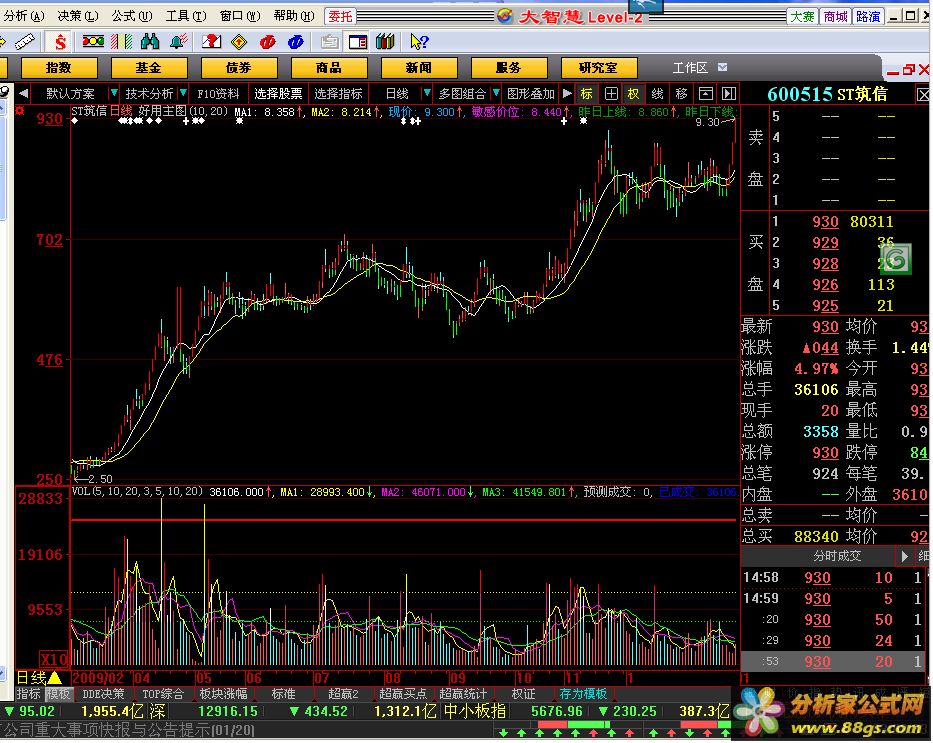Click the 移 move tool button

point(681,93)
